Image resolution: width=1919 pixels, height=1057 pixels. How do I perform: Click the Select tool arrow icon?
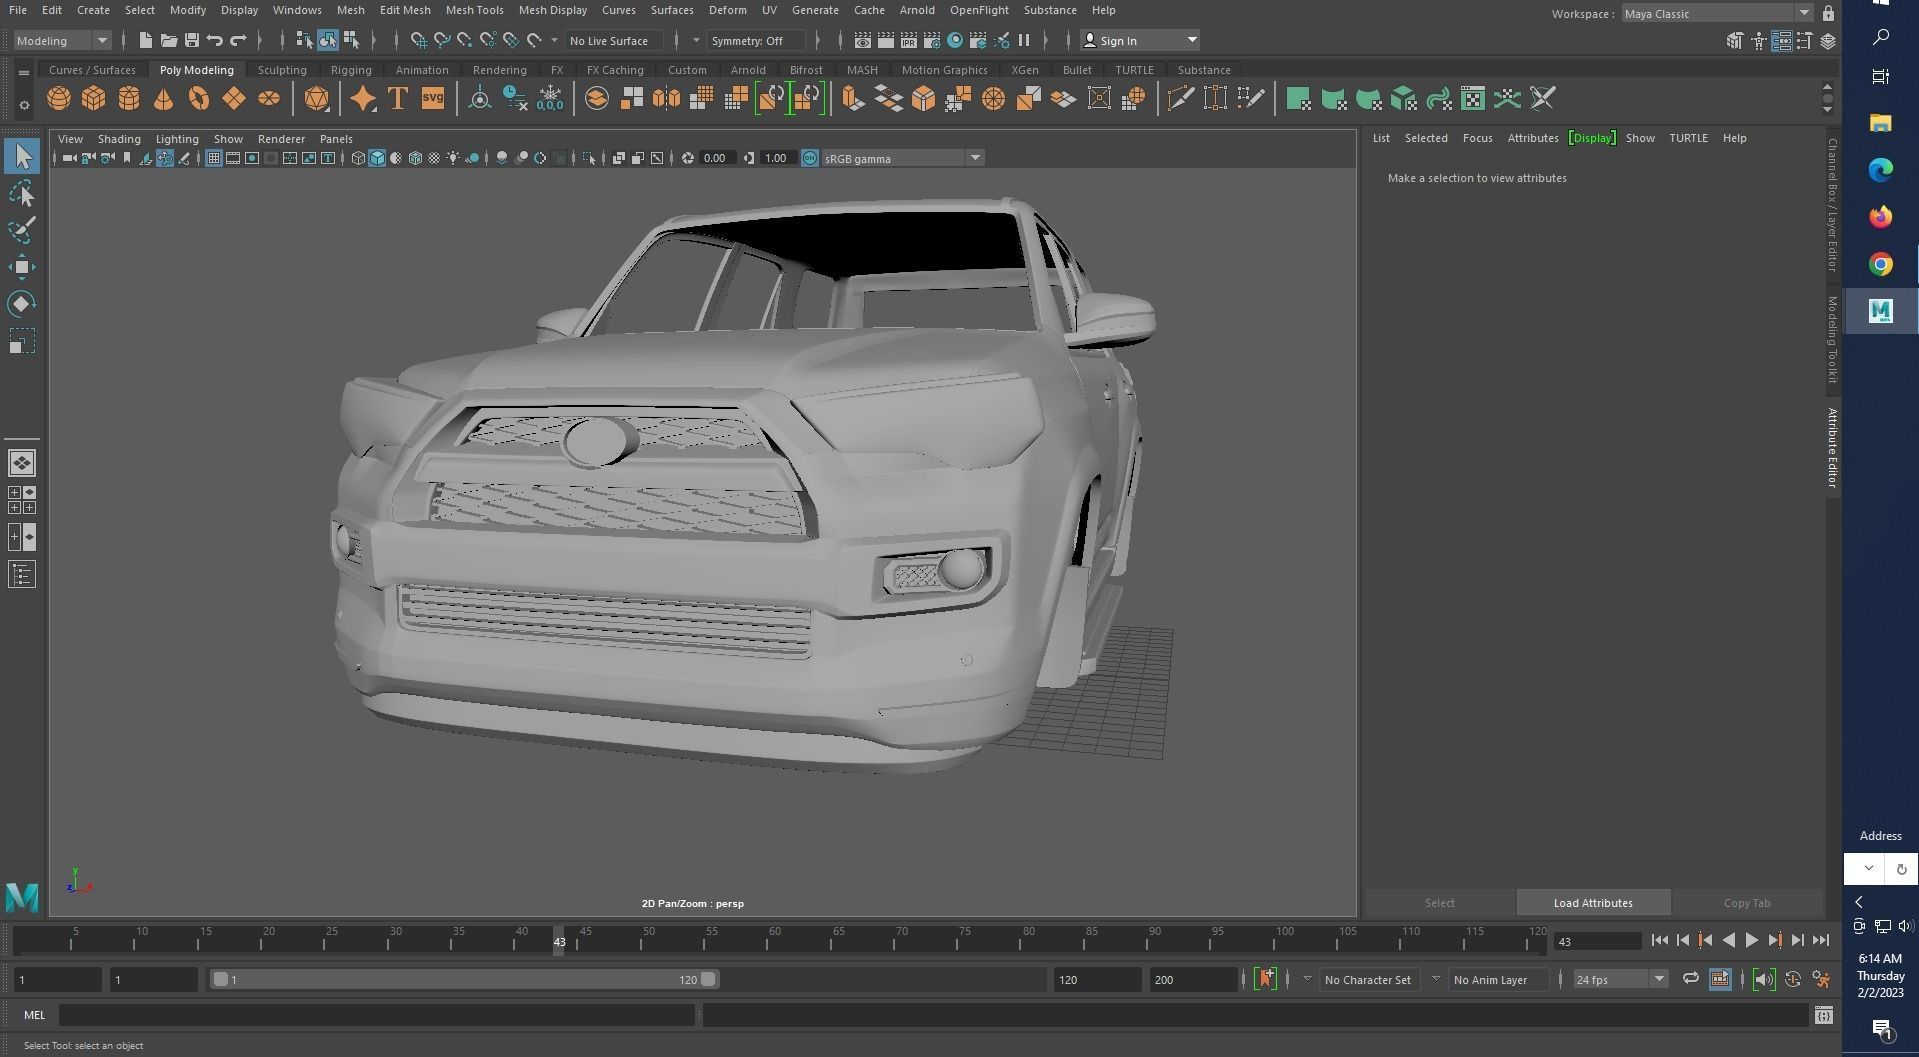22,156
